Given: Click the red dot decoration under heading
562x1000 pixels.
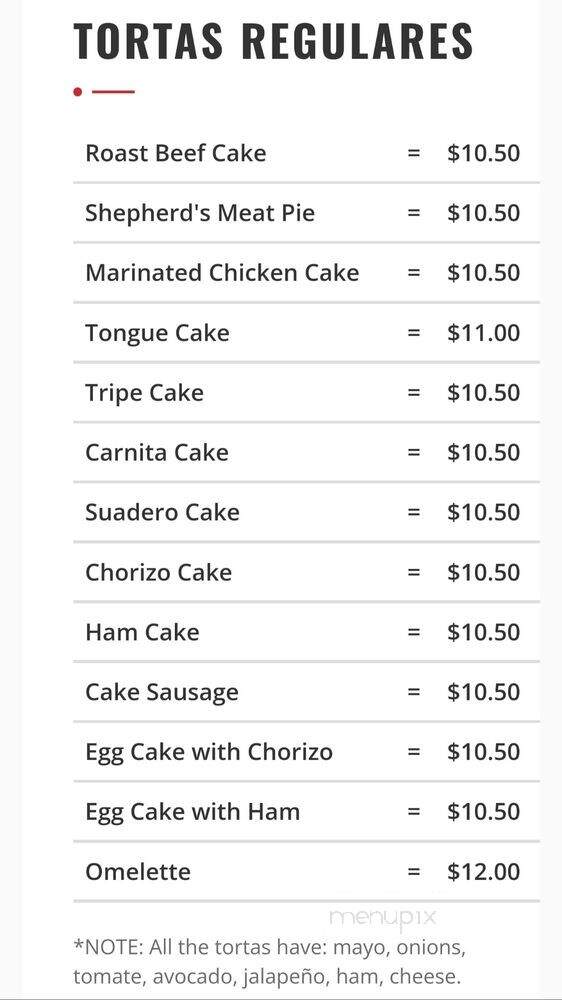Looking at the screenshot, I should coord(78,92).
